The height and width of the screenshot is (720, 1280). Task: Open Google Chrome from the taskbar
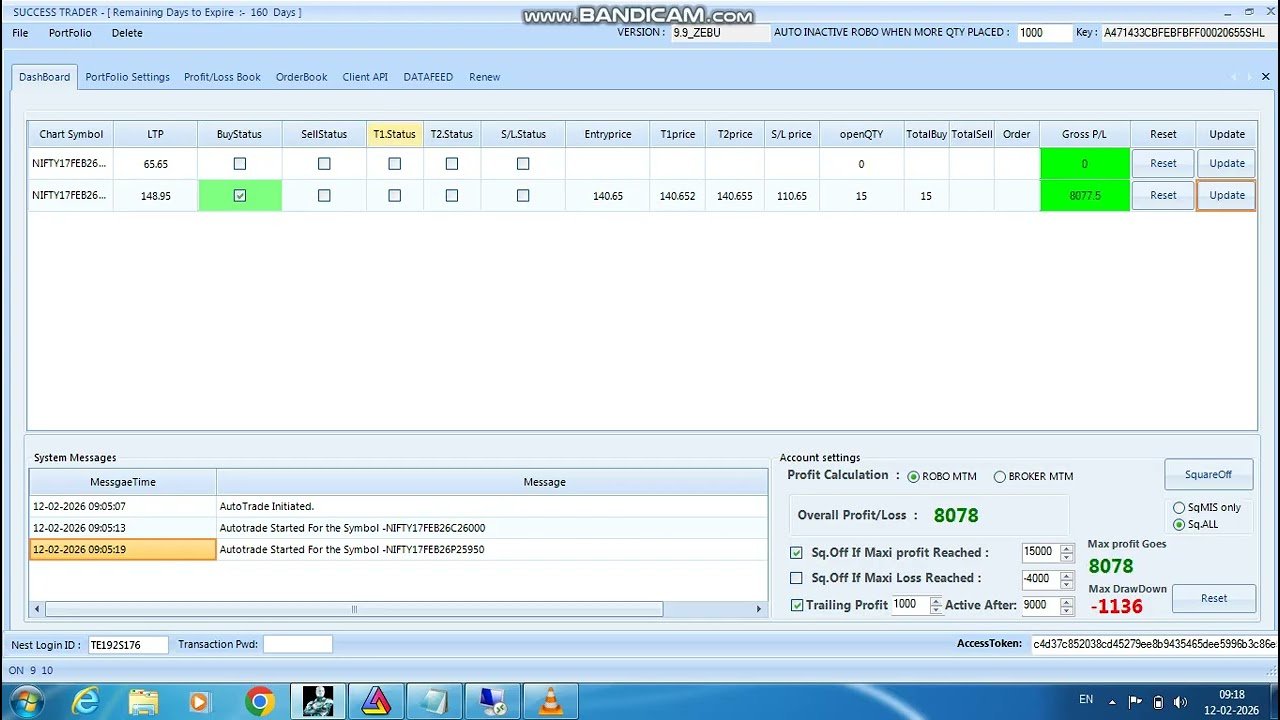(x=260, y=701)
